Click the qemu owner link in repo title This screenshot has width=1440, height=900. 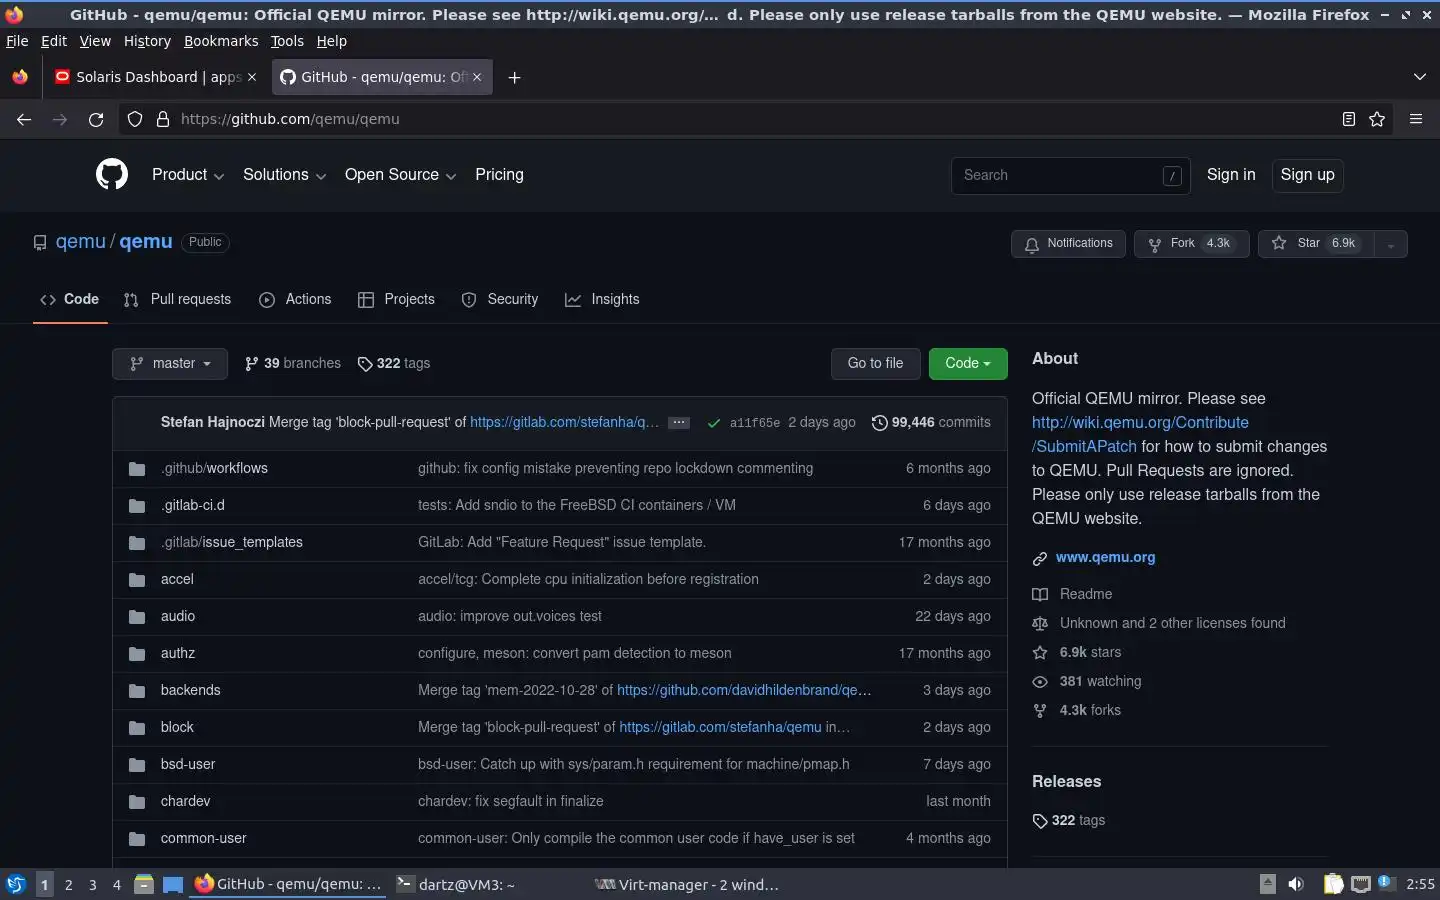point(80,242)
